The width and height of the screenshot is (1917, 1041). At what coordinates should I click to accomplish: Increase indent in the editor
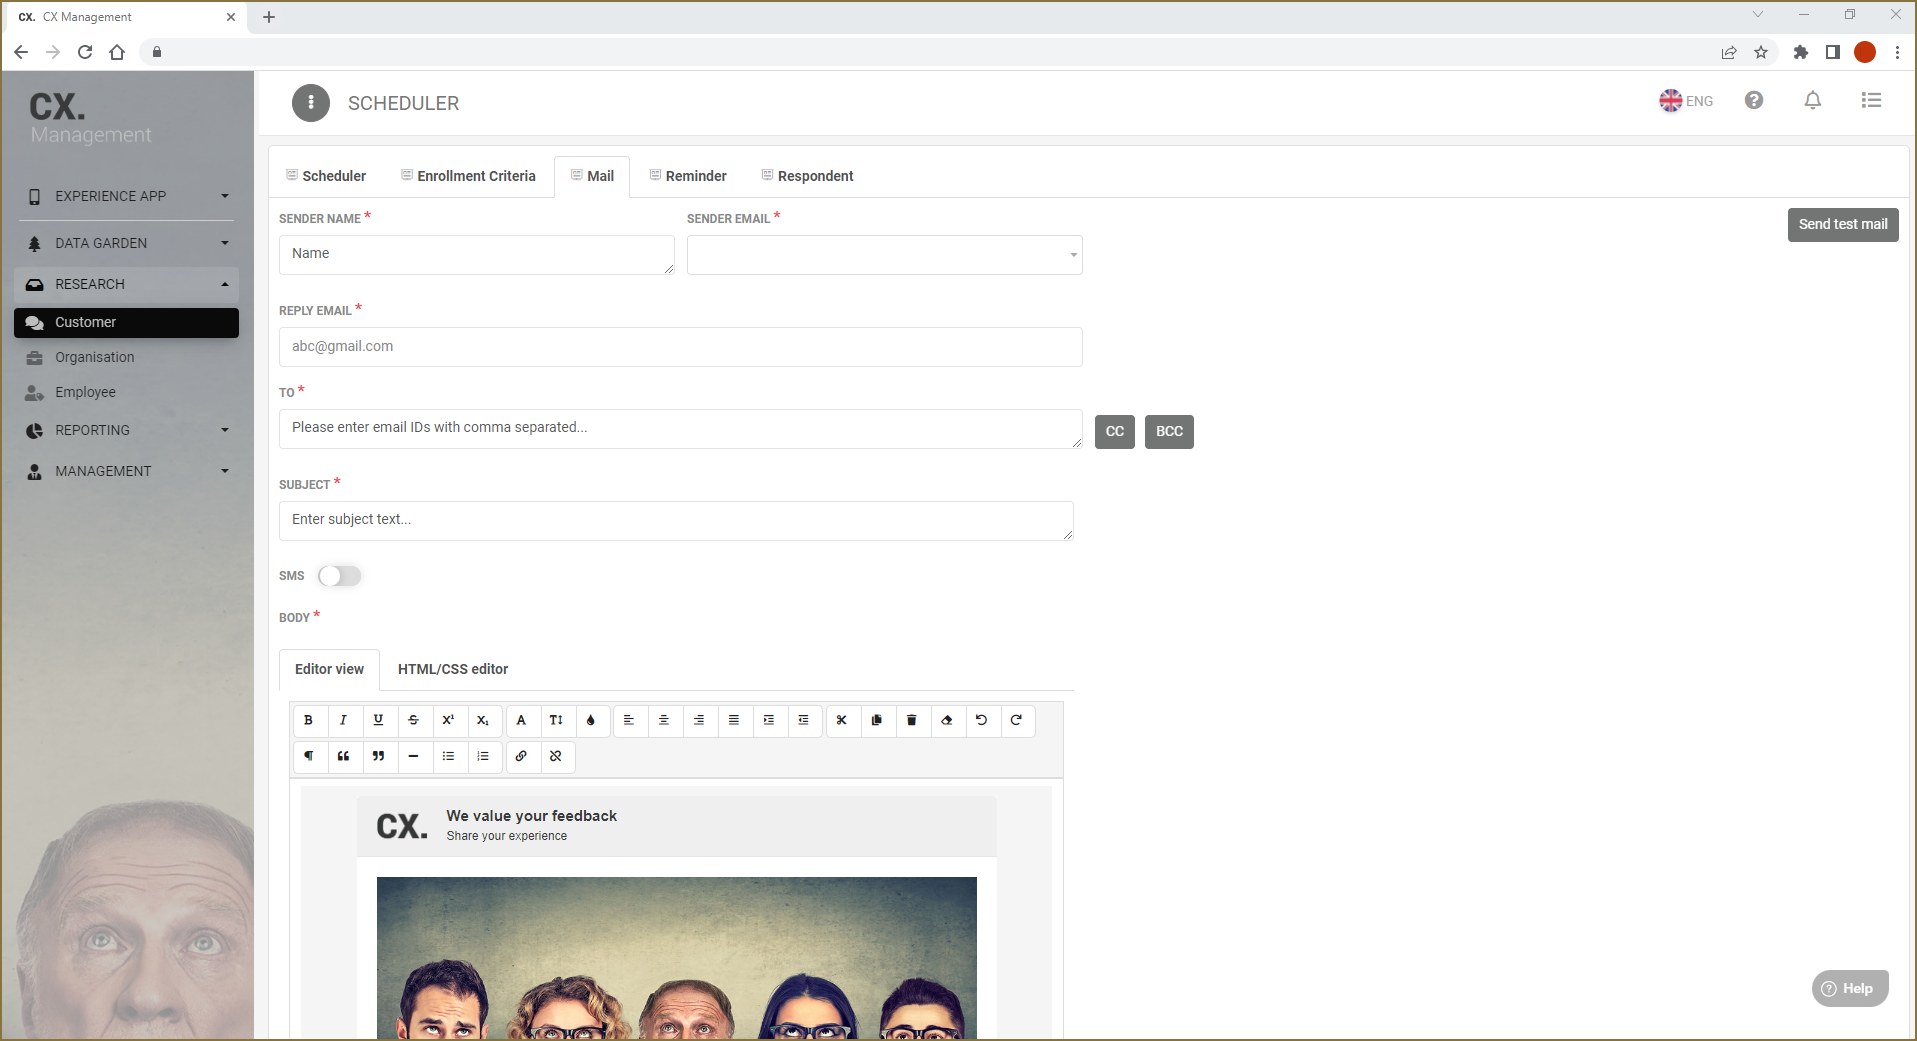point(769,720)
